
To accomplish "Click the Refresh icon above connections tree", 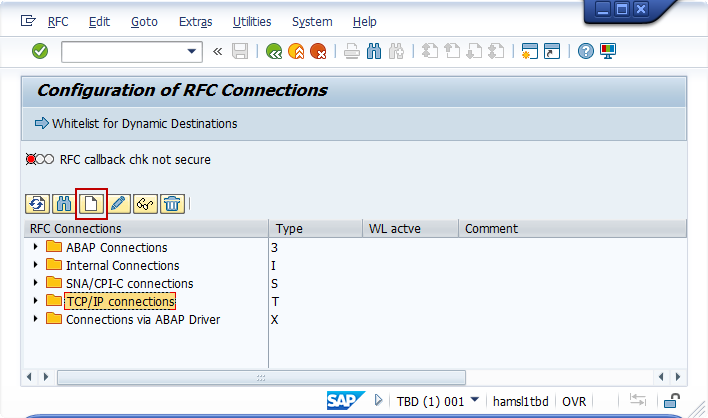I will [37, 203].
